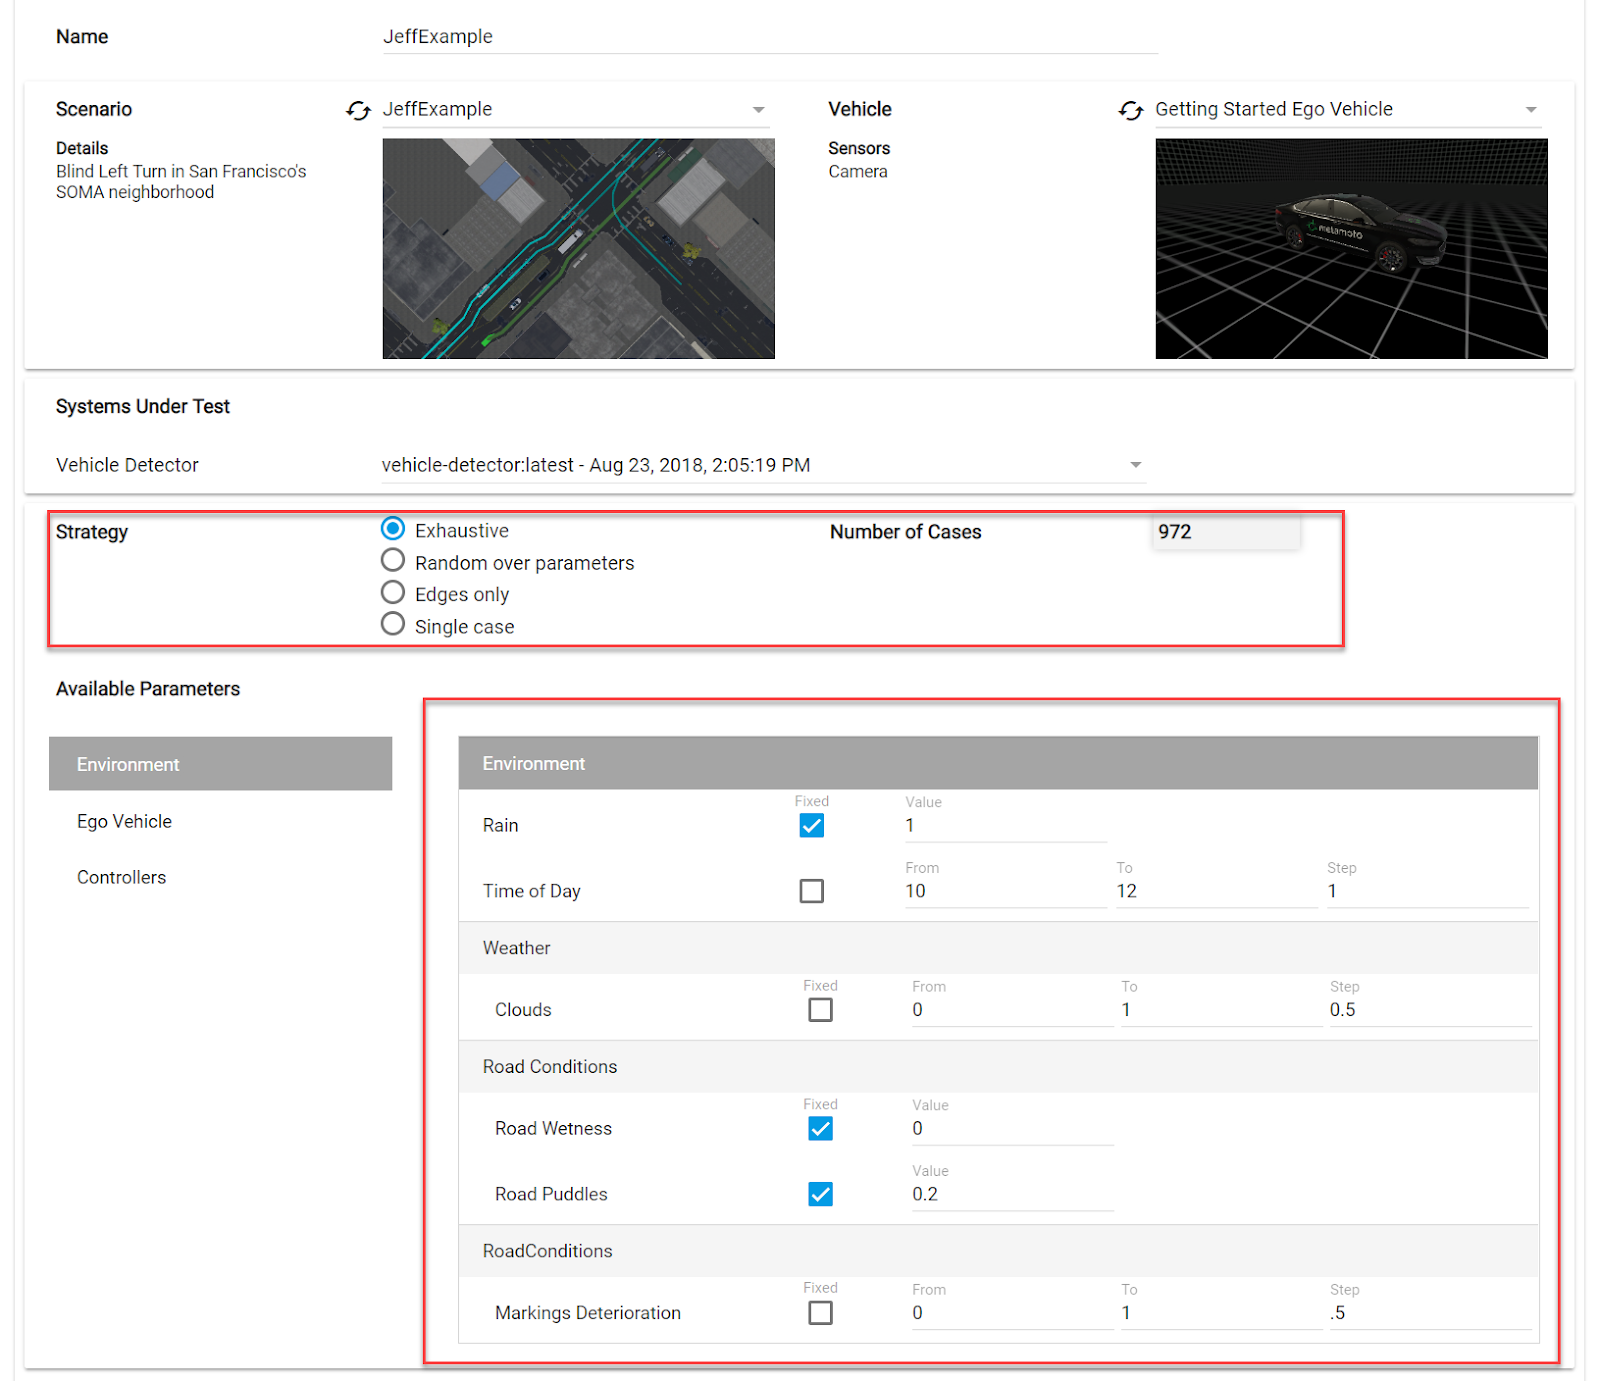Click the Vehicle refresh icon
The image size is (1600, 1381).
coord(1130,110)
